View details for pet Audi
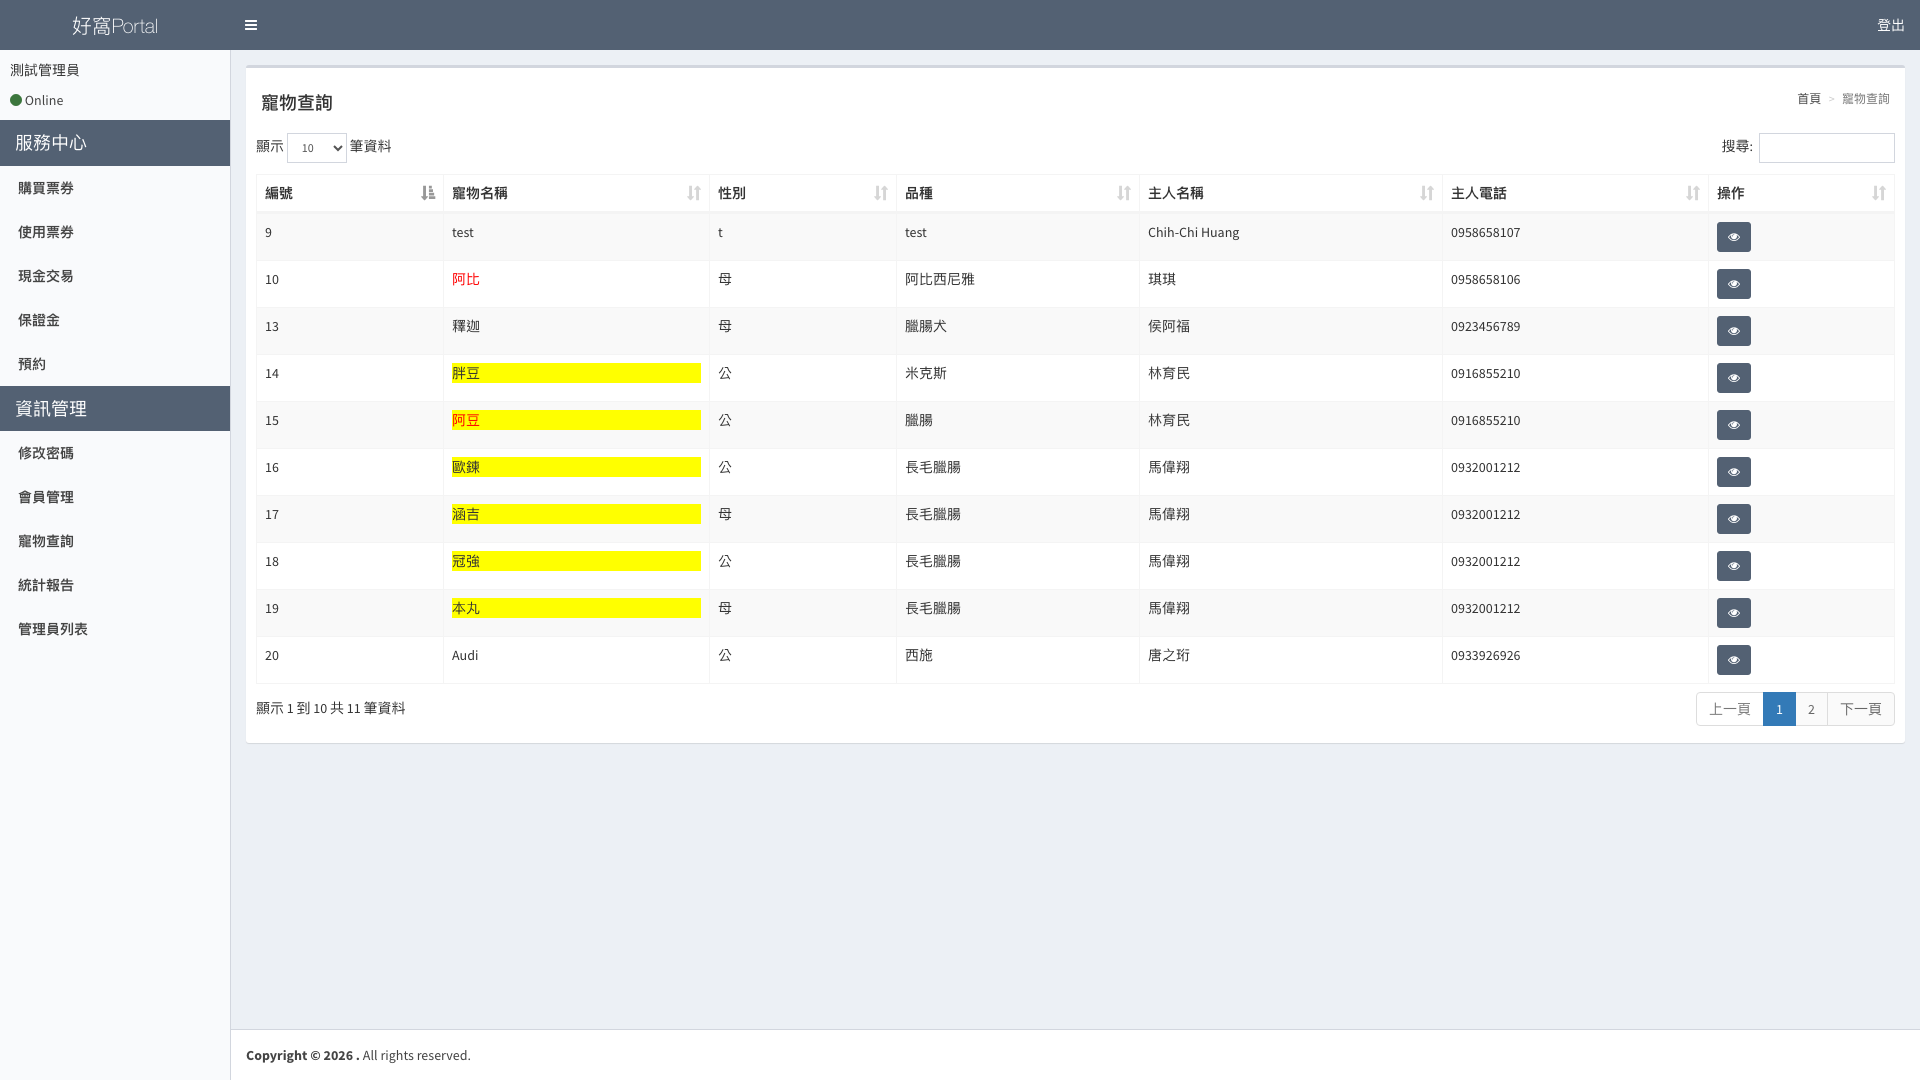Screen dimensions: 1920x1080 click(1733, 660)
